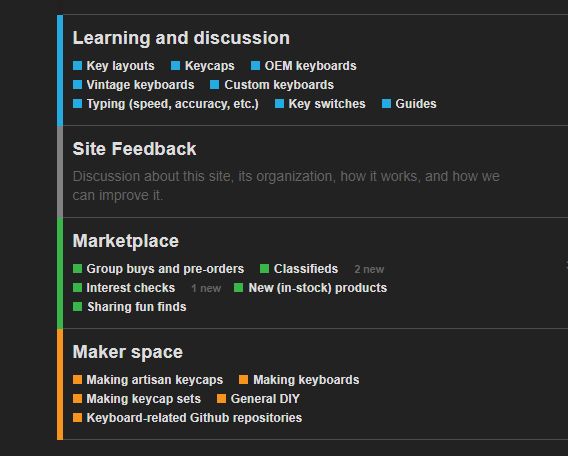568x456 pixels.
Task: Click the green square beside Interest checks
Action: pyautogui.click(x=78, y=288)
